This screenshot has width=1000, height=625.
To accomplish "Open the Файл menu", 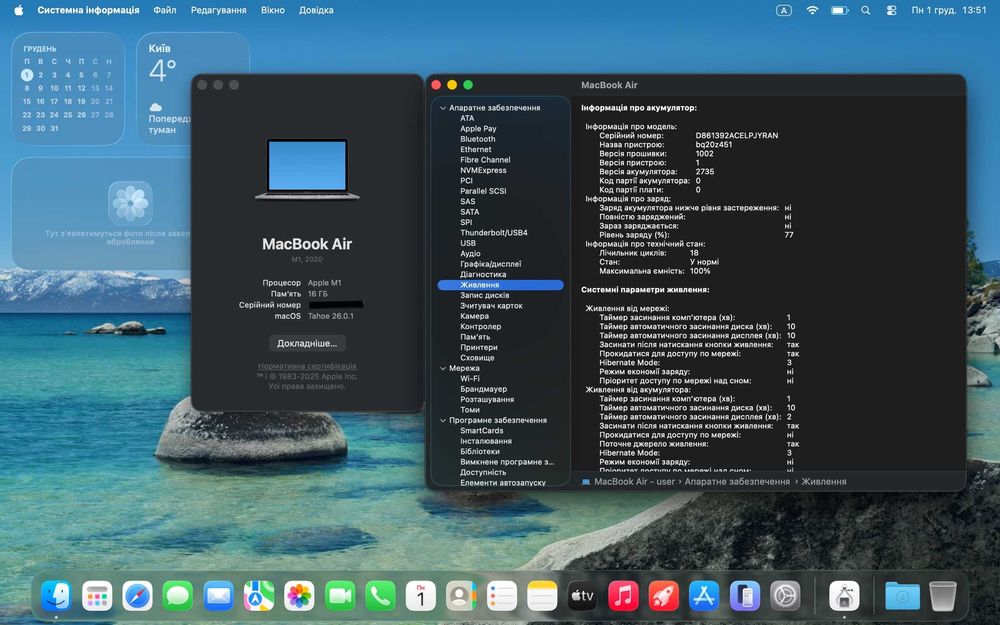I will 165,10.
